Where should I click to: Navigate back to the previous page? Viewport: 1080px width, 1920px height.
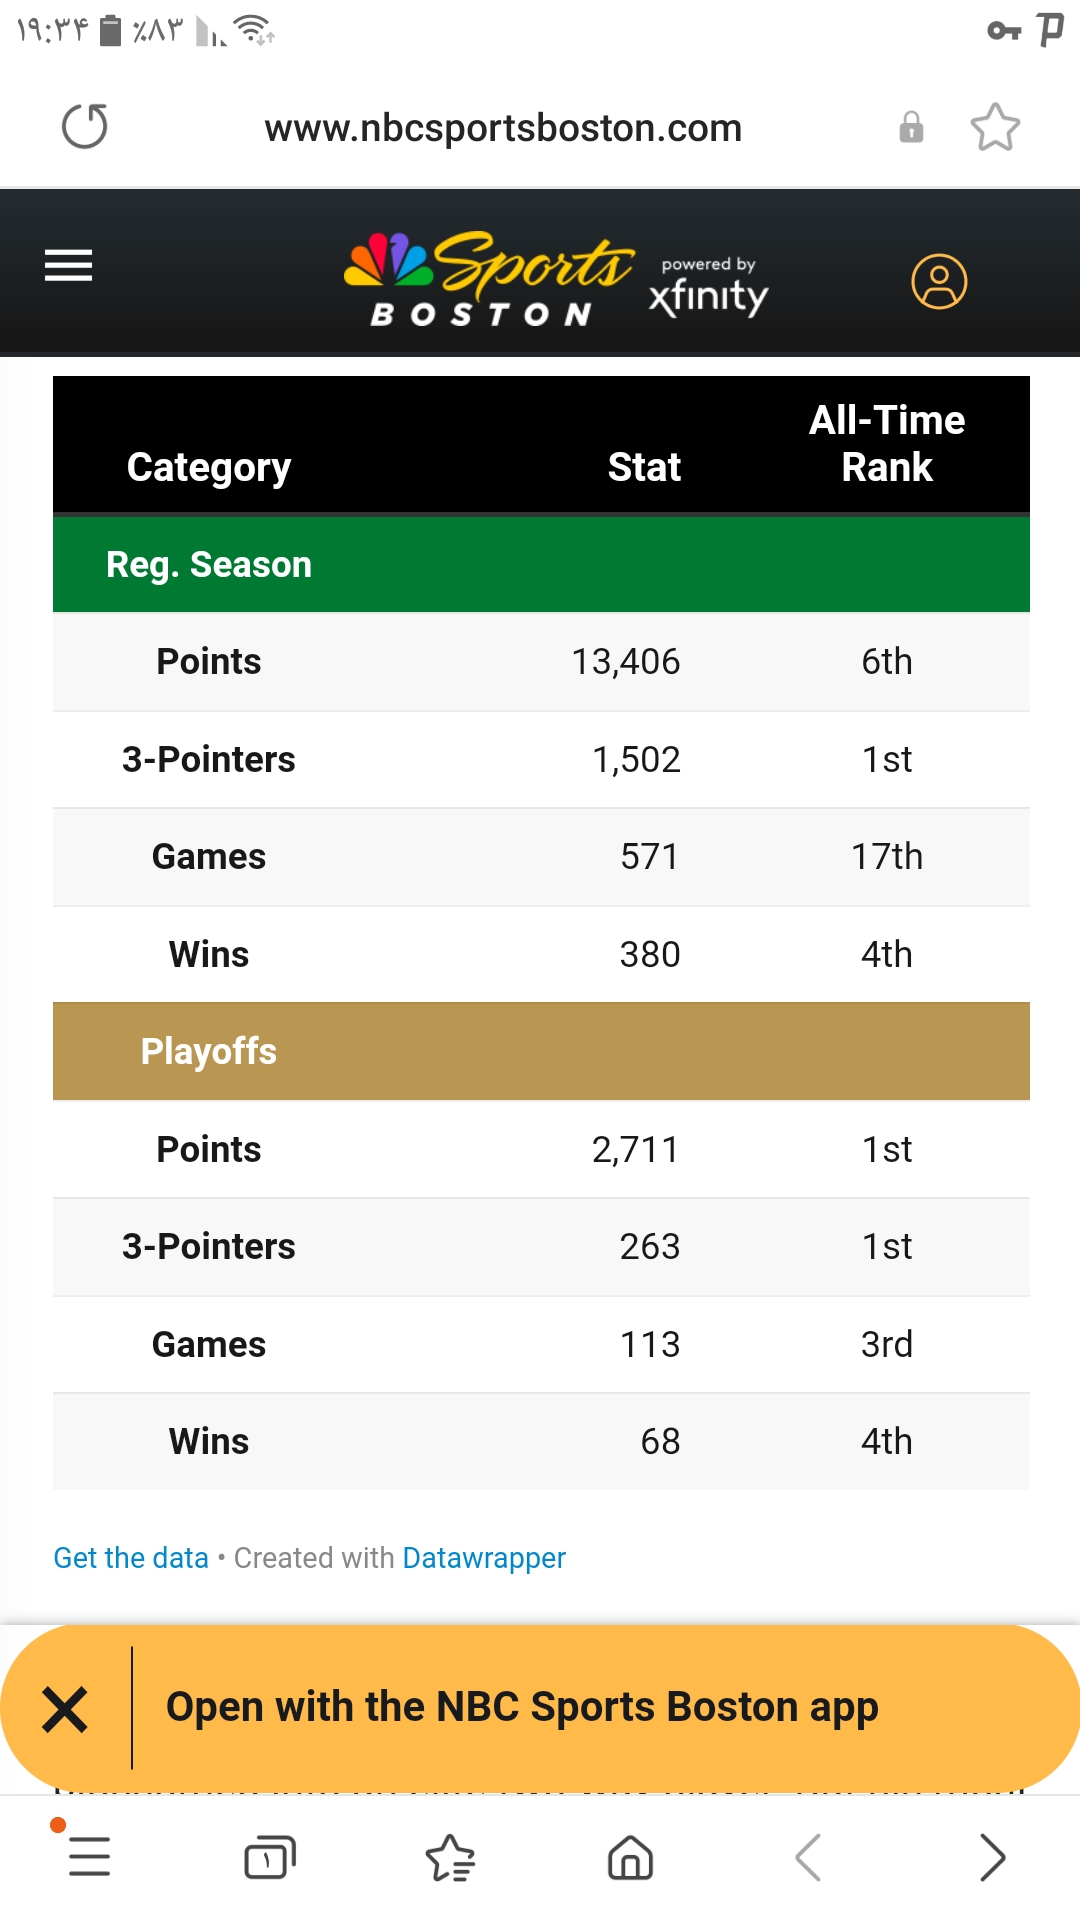pyautogui.click(x=809, y=1858)
